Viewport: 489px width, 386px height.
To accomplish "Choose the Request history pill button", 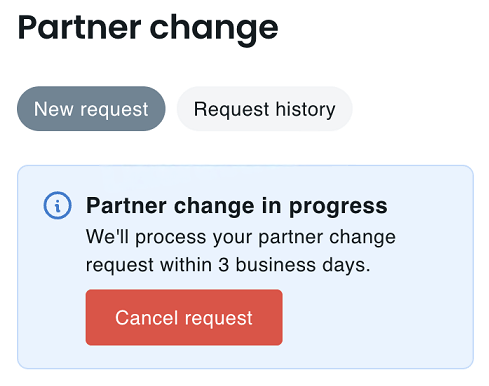I will click(x=264, y=109).
